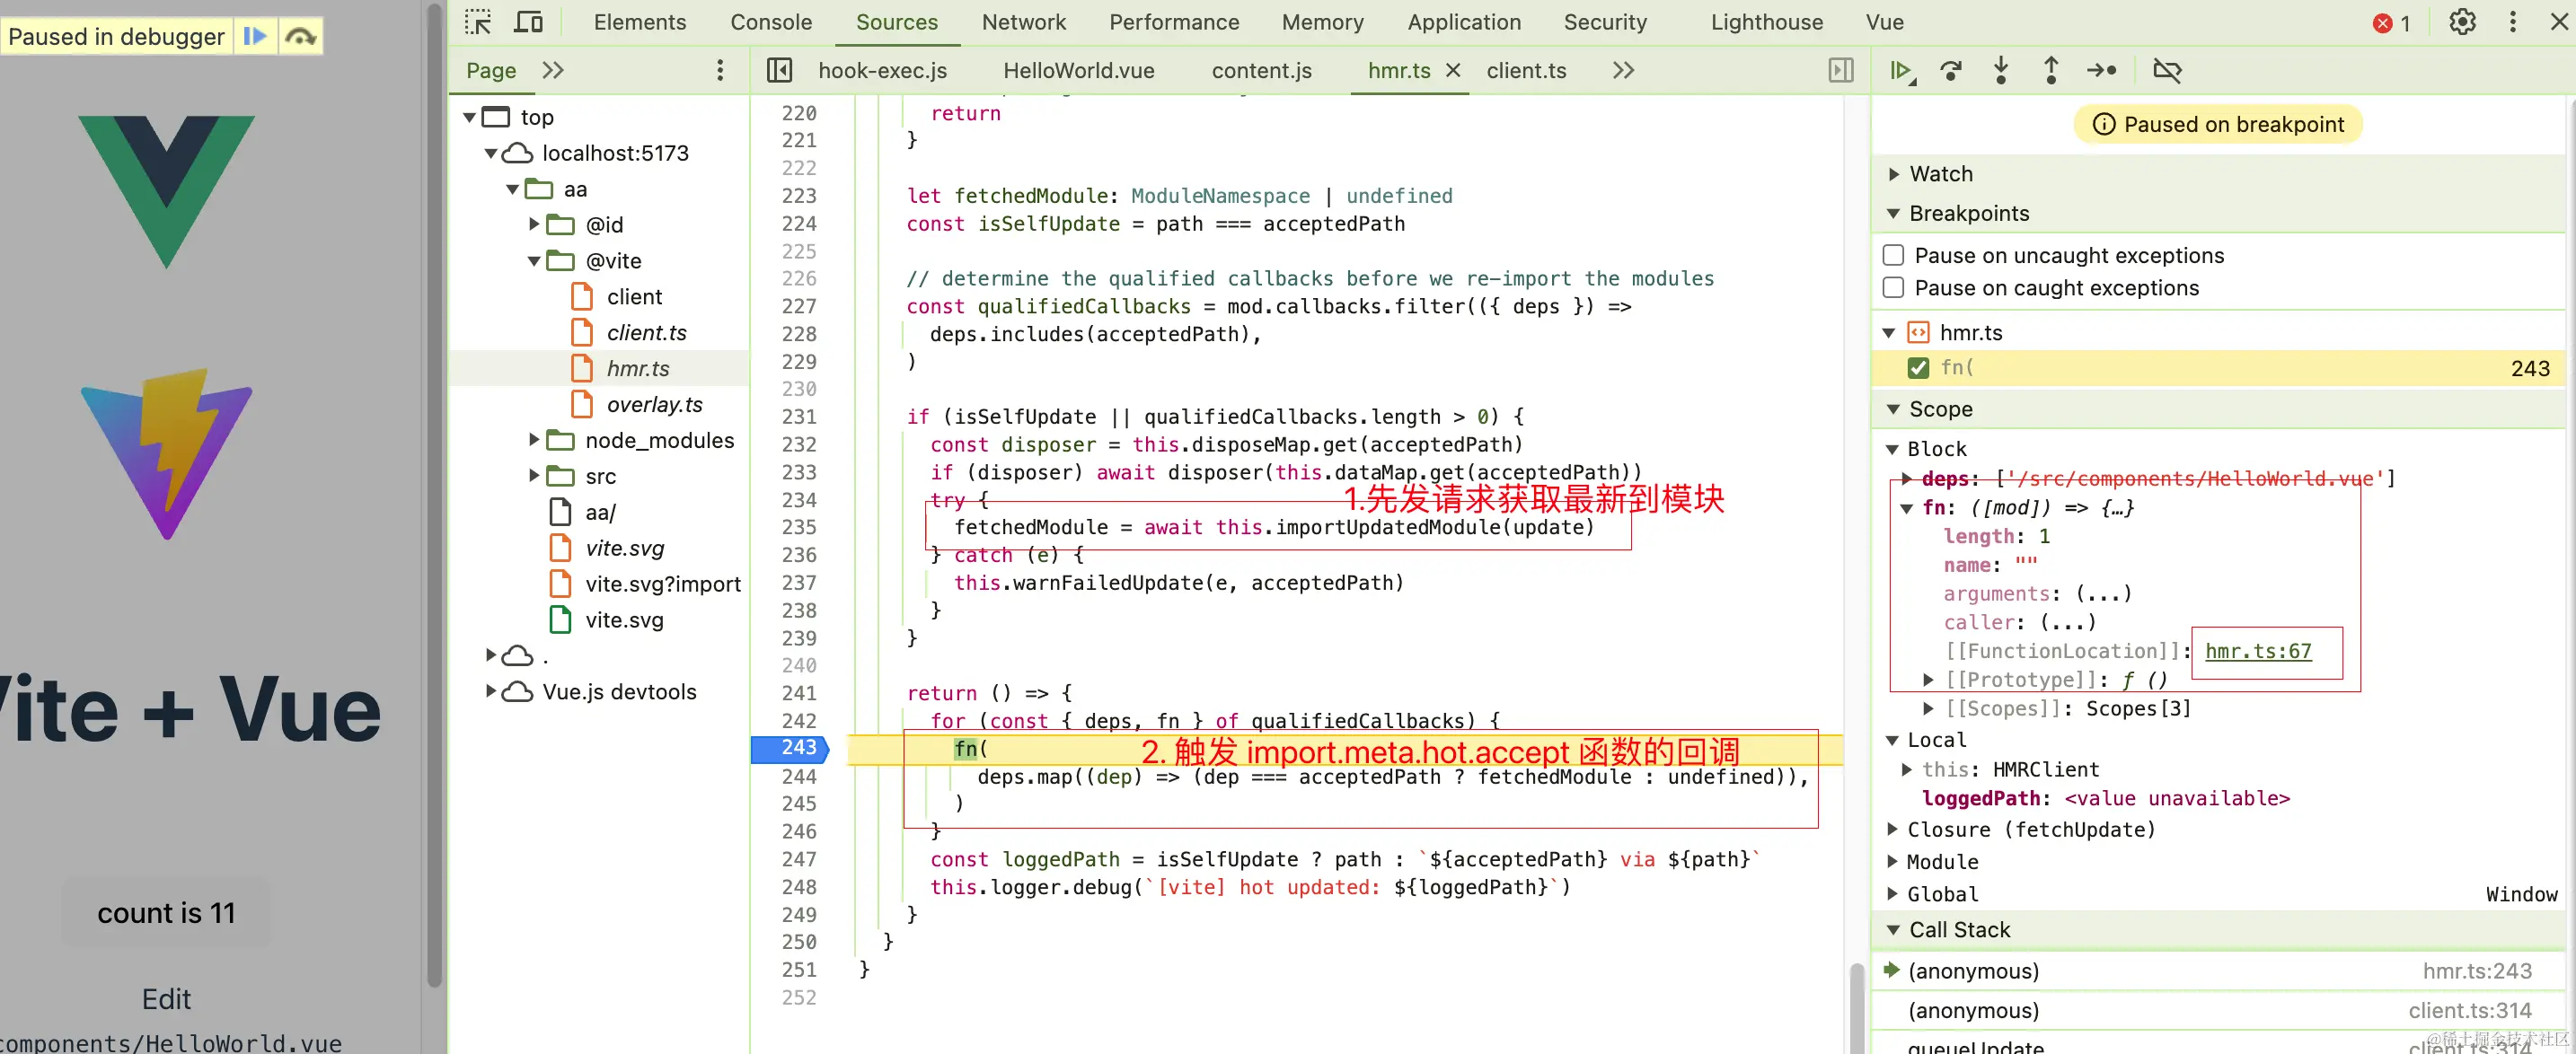This screenshot has width=2576, height=1054.
Task: Open the inspect element picker tool
Action: pyautogui.click(x=478, y=22)
